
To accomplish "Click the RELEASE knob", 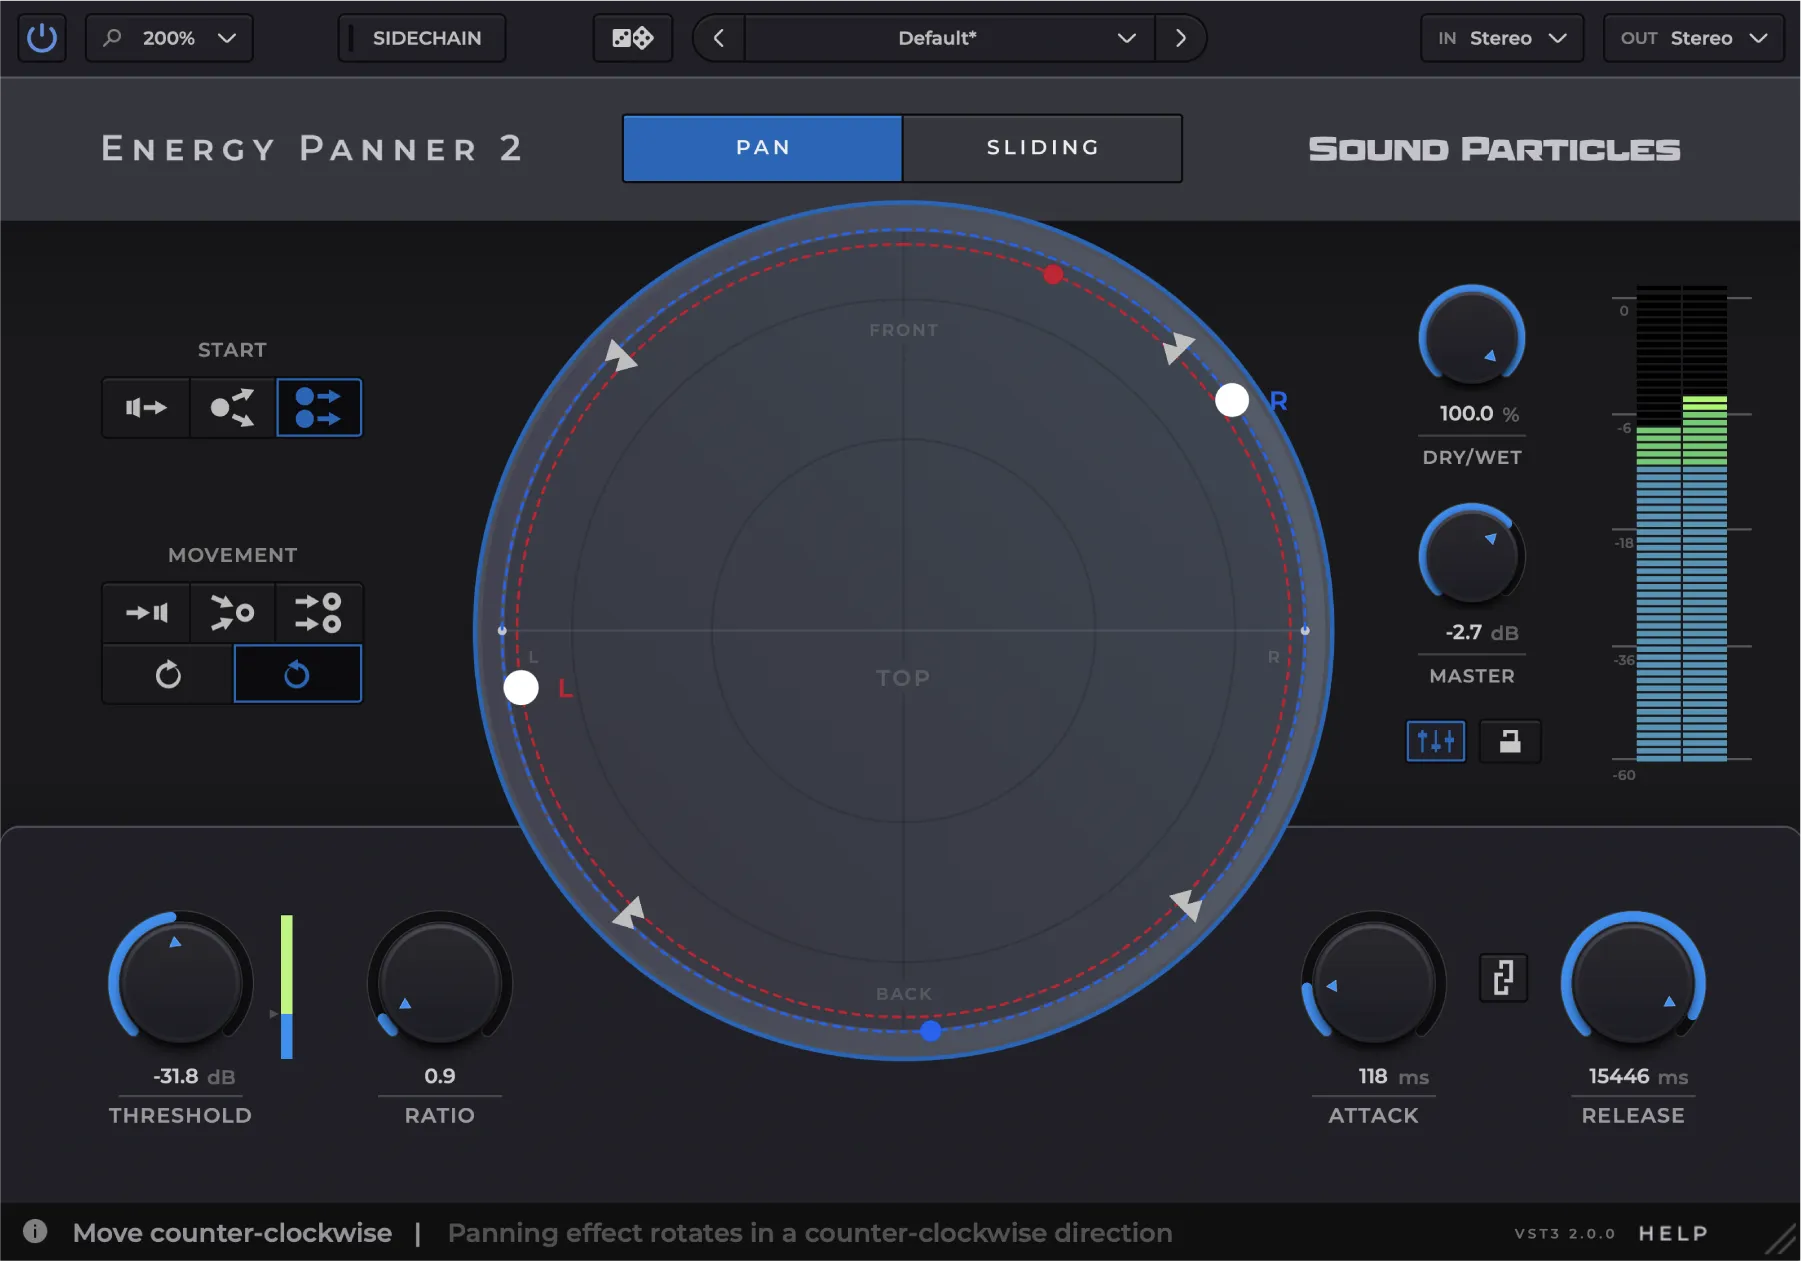I will tap(1633, 982).
